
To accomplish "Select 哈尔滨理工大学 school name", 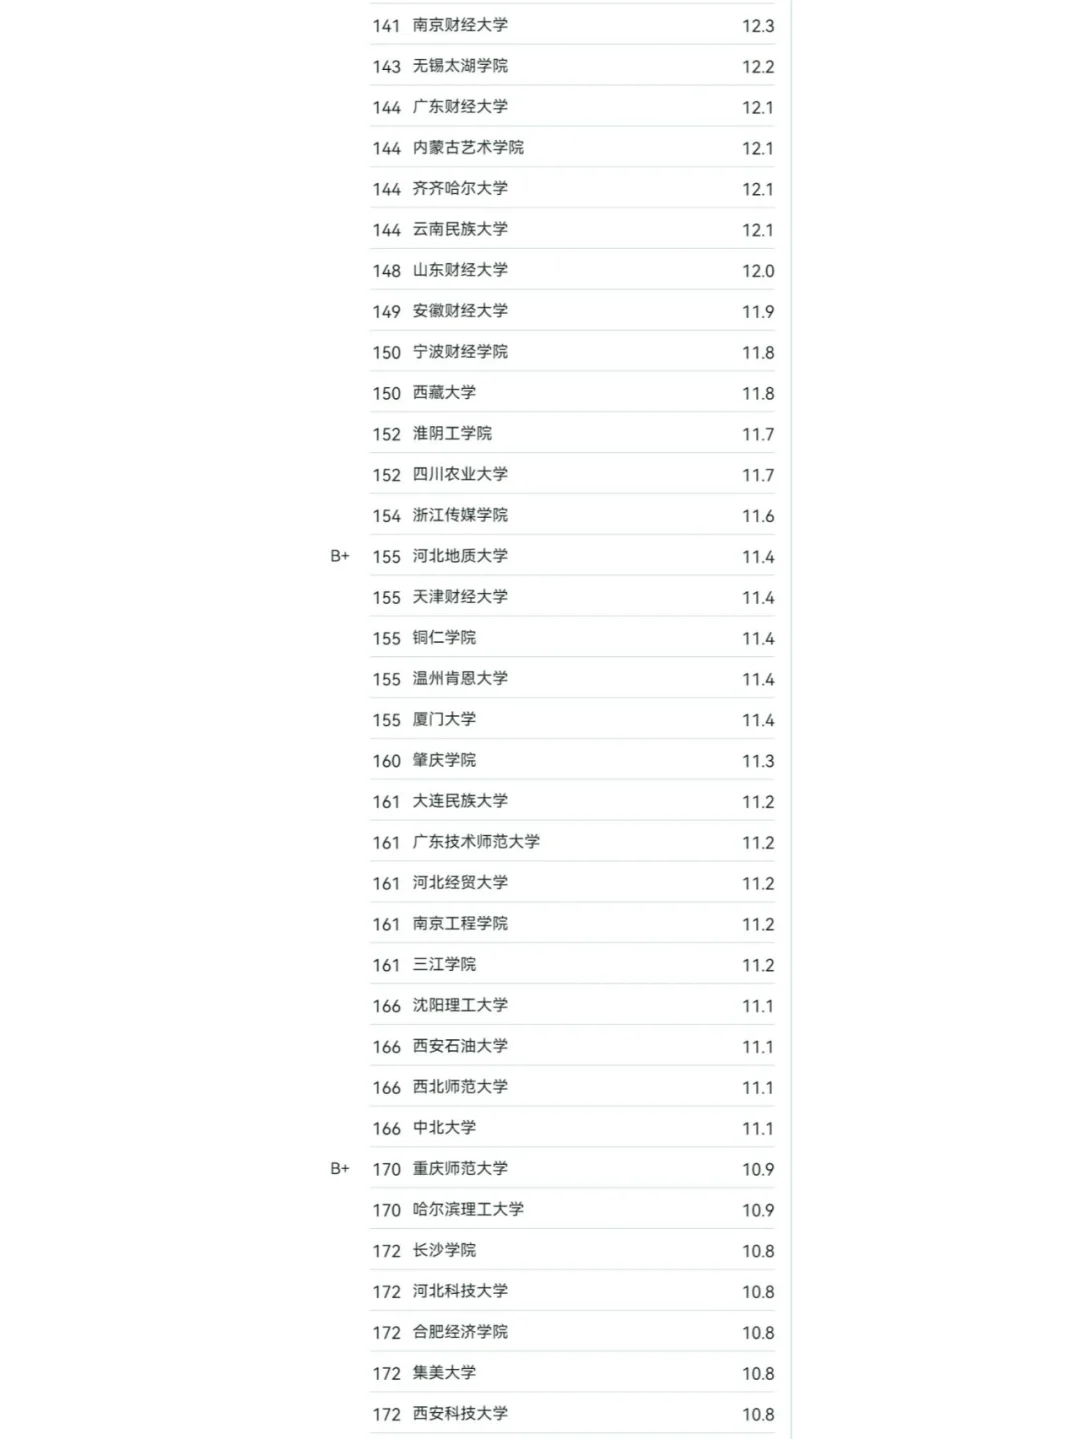I will [468, 1210].
